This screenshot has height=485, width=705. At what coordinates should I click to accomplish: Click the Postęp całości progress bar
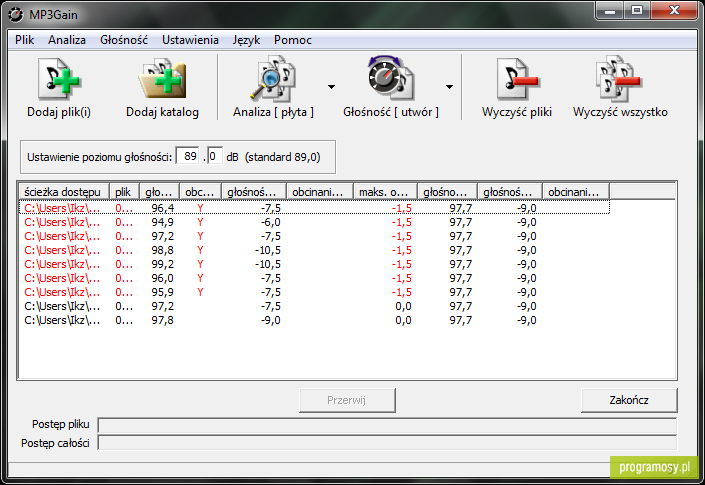tap(387, 443)
